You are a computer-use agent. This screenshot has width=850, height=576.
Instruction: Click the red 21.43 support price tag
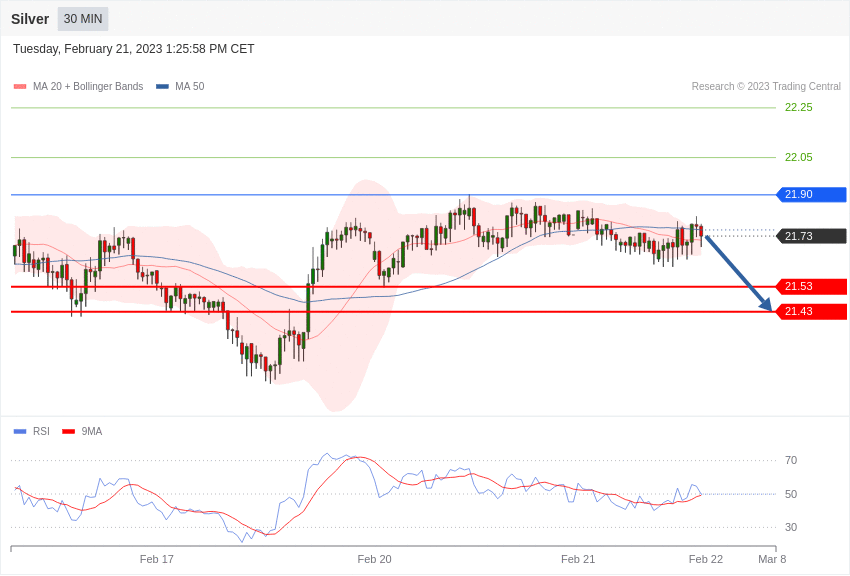click(812, 311)
